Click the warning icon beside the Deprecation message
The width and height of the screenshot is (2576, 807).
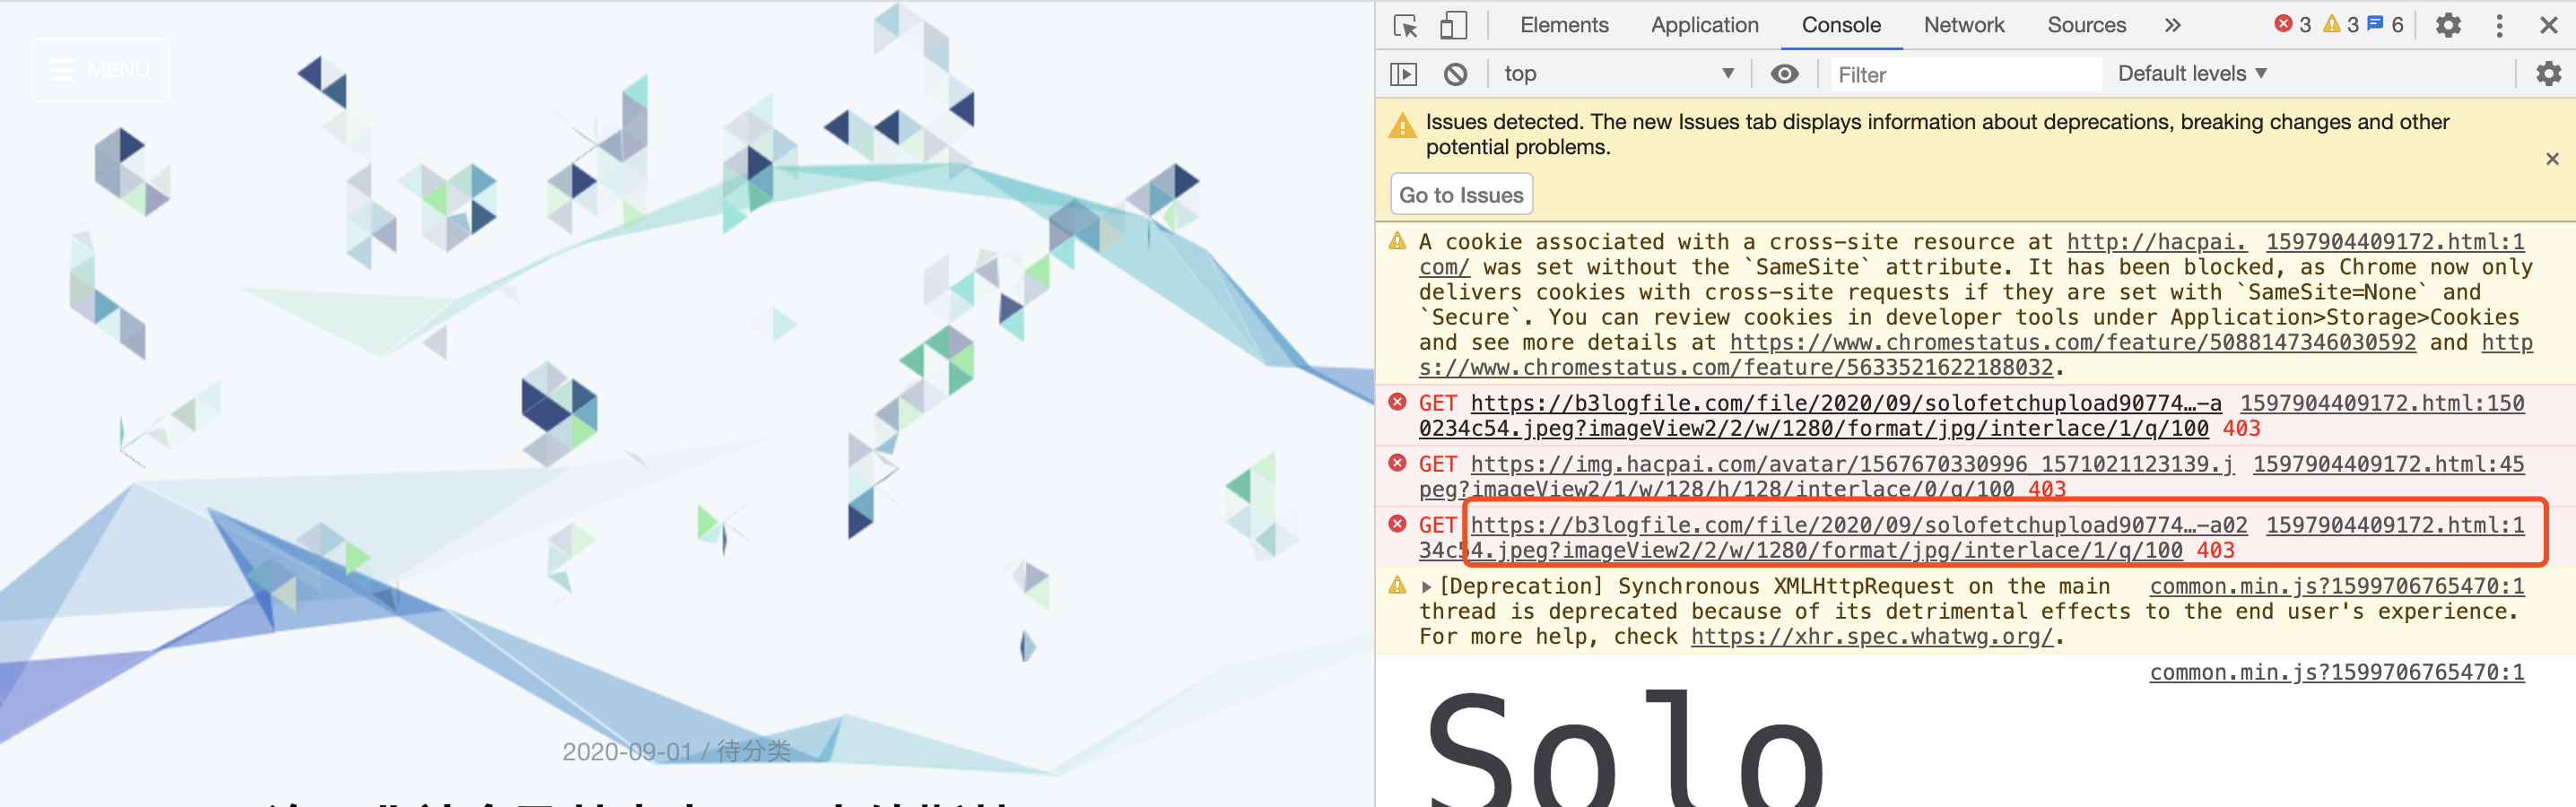pos(1397,585)
